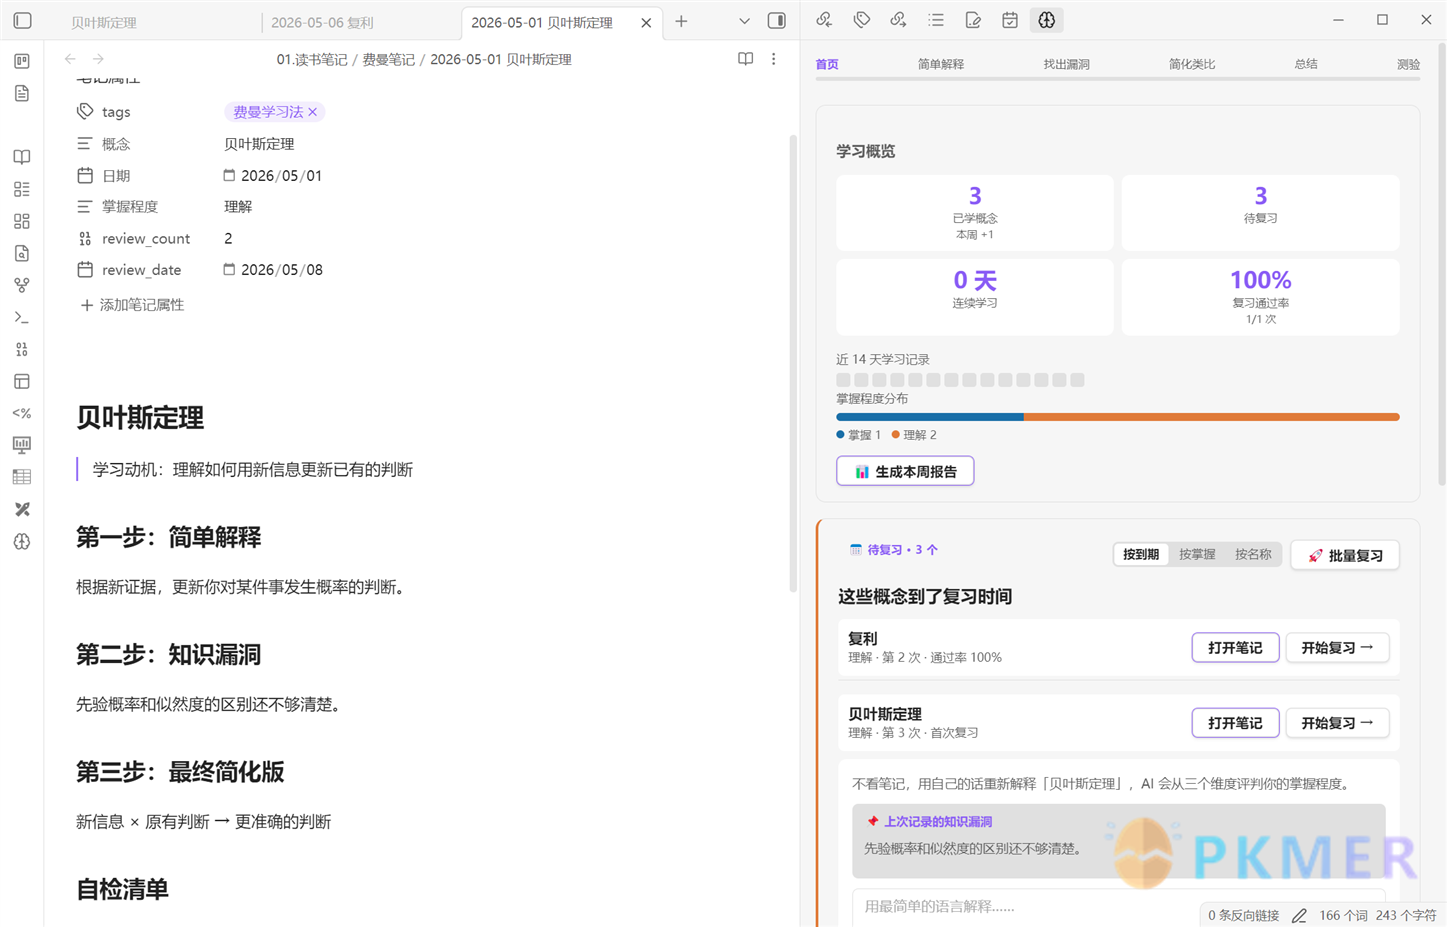Switch to the 2026-05-06 复利 tab
This screenshot has height=927, width=1447.
(322, 22)
